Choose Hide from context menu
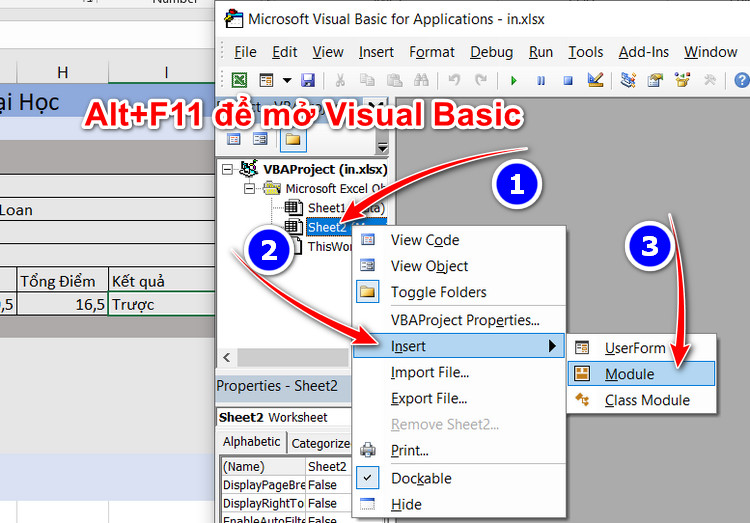The width and height of the screenshot is (750, 523). pos(459,504)
